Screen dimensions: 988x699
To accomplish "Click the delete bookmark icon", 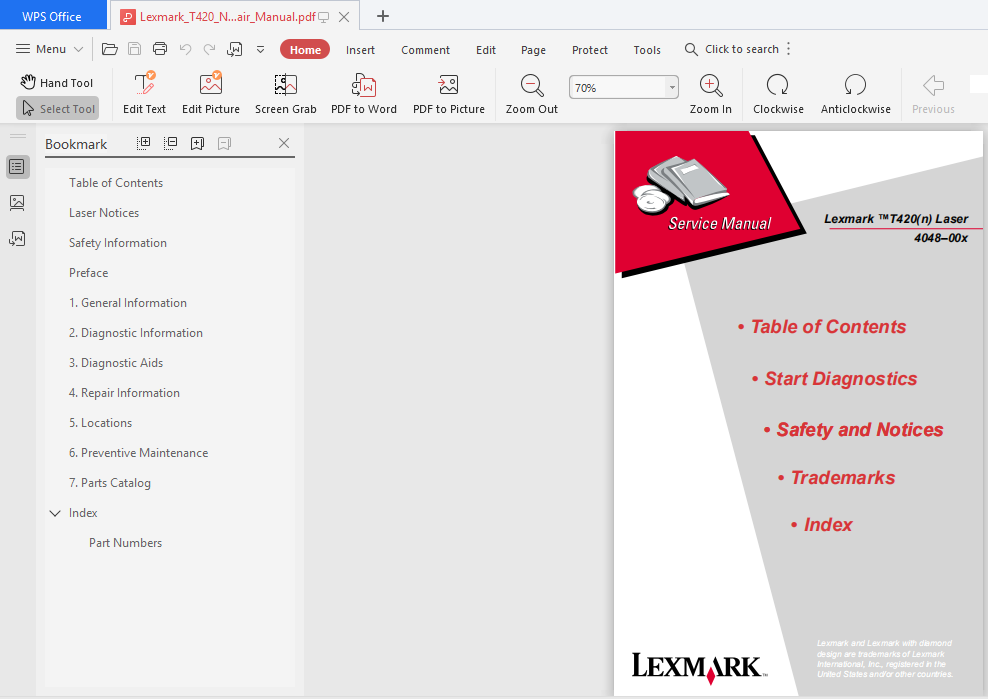I will click(224, 143).
